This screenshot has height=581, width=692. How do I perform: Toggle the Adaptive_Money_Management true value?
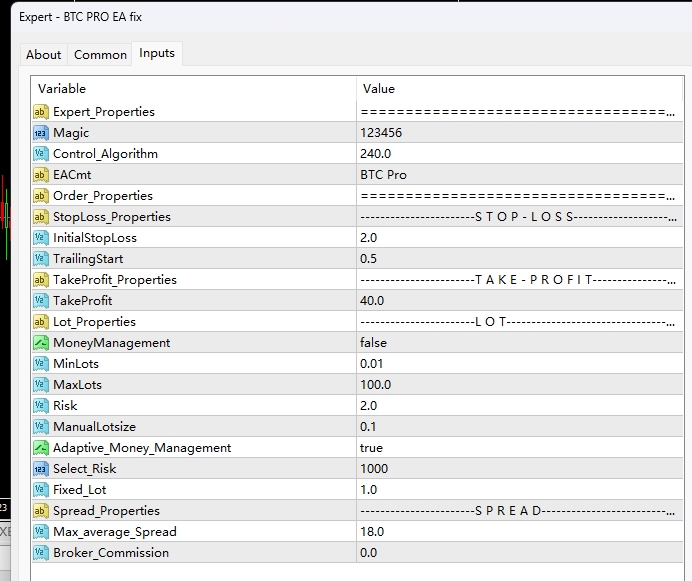click(x=371, y=448)
